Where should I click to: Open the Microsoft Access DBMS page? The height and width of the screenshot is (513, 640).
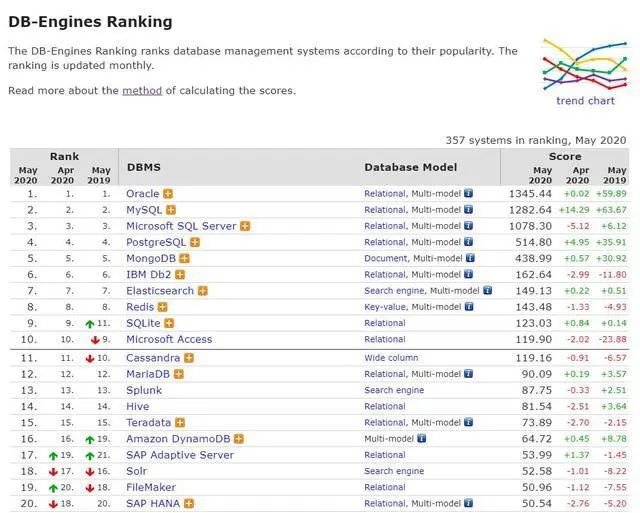click(169, 339)
